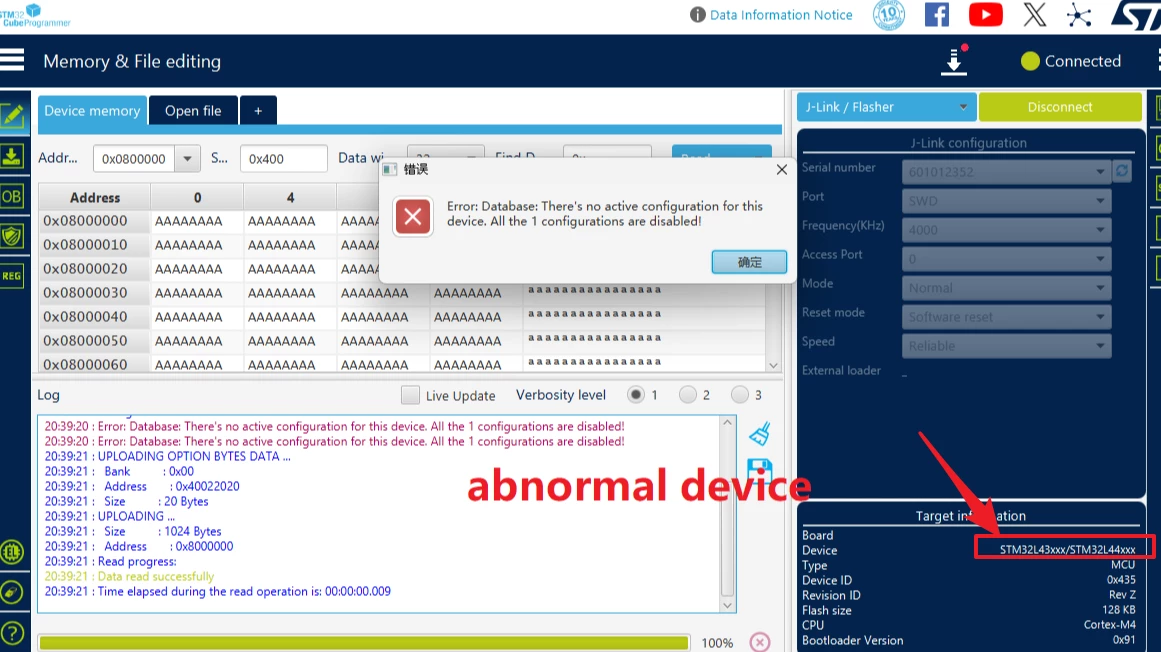Click the log panel vertical scrollbar
Viewport: 1161px width, 652px height.
point(727,514)
